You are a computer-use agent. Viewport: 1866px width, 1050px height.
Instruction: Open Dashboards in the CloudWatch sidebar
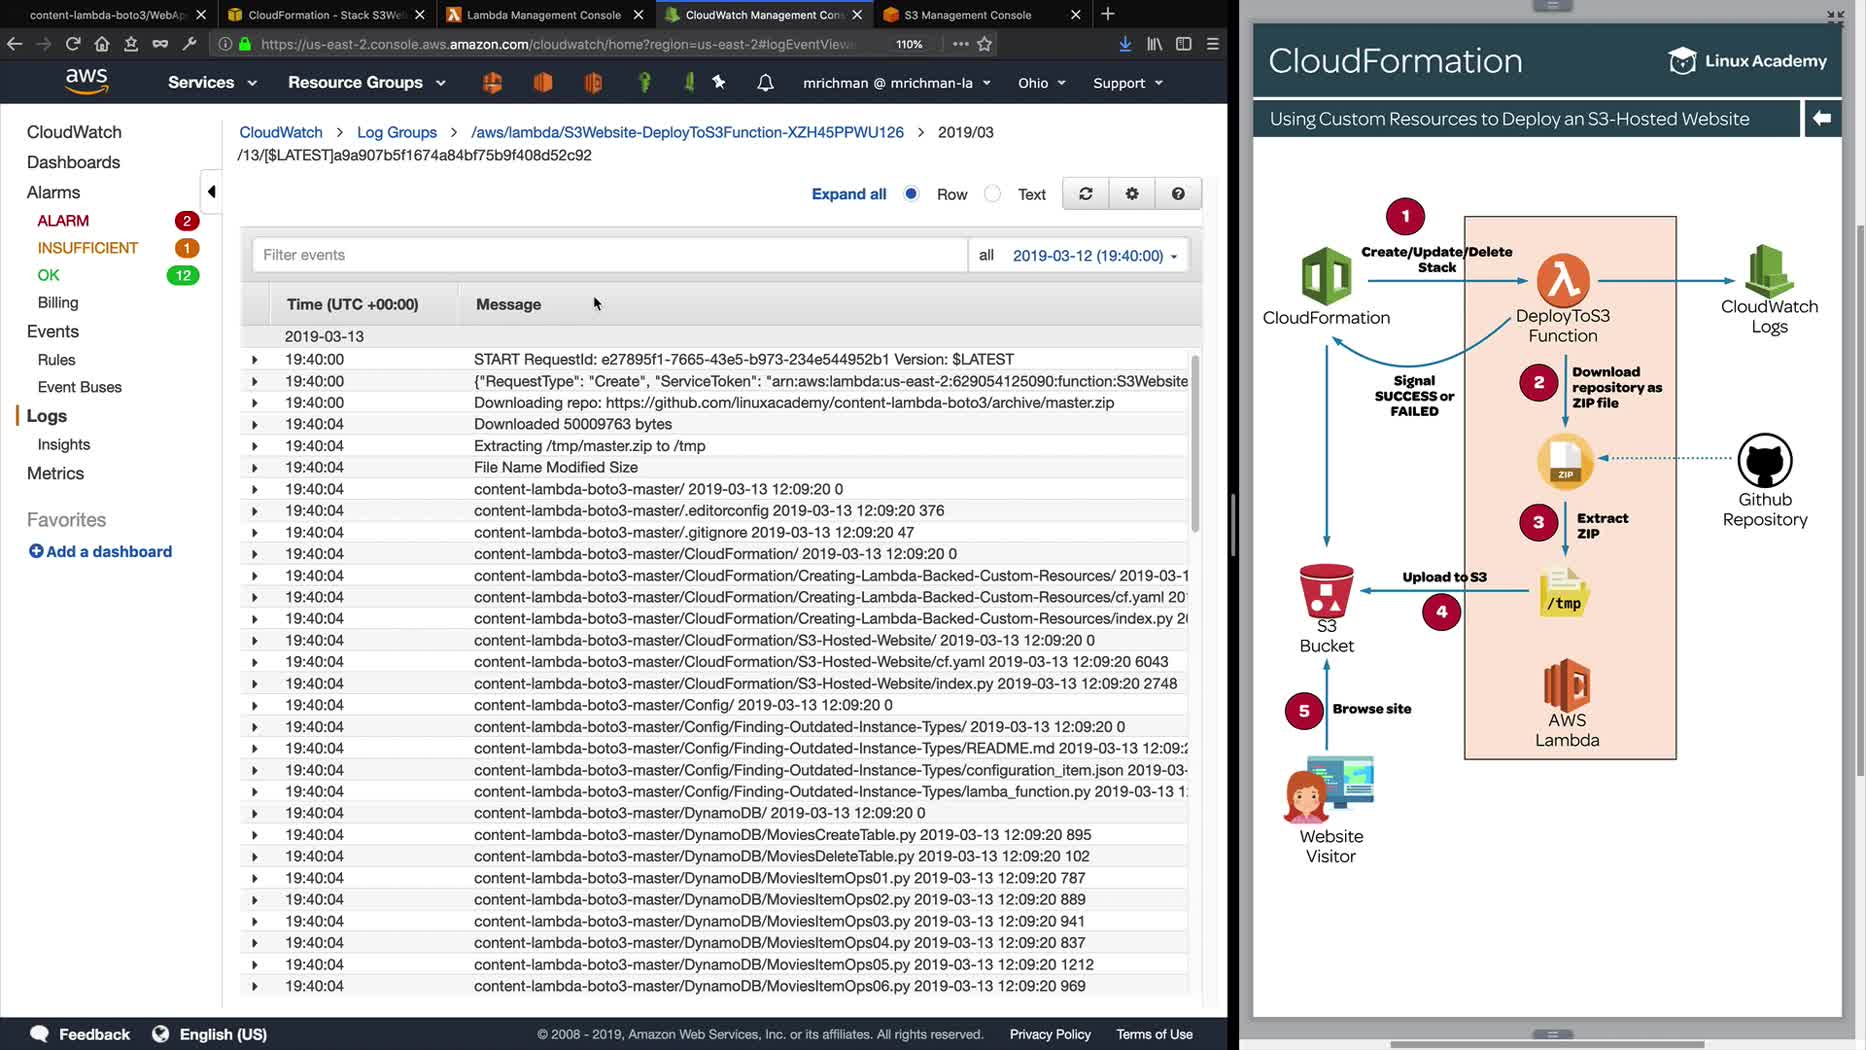pyautogui.click(x=73, y=162)
